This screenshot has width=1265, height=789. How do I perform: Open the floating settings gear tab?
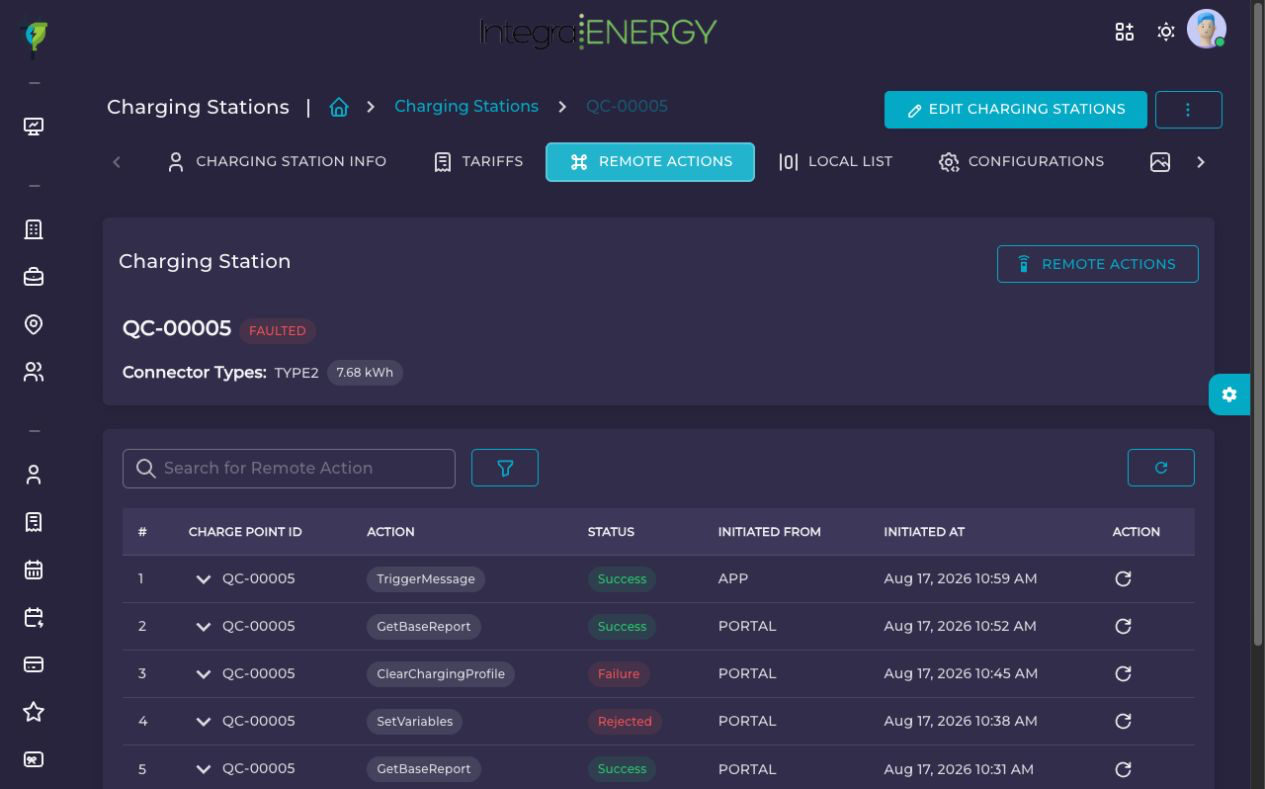point(1229,394)
